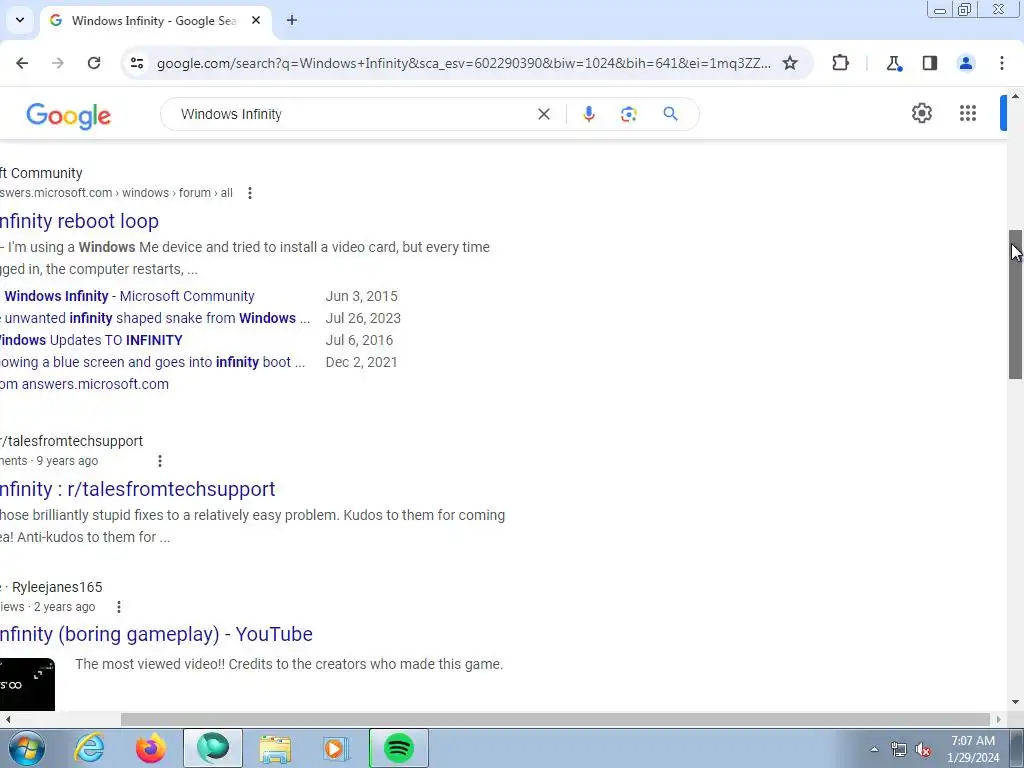Open 'unwanted infinity shaped snake' sublink
This screenshot has height=768, width=1024.
pyautogui.click(x=155, y=319)
